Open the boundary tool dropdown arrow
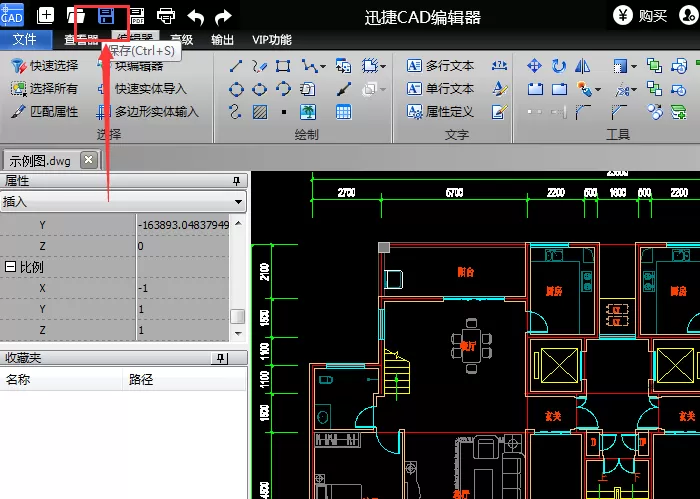The height and width of the screenshot is (499, 700). (383, 67)
